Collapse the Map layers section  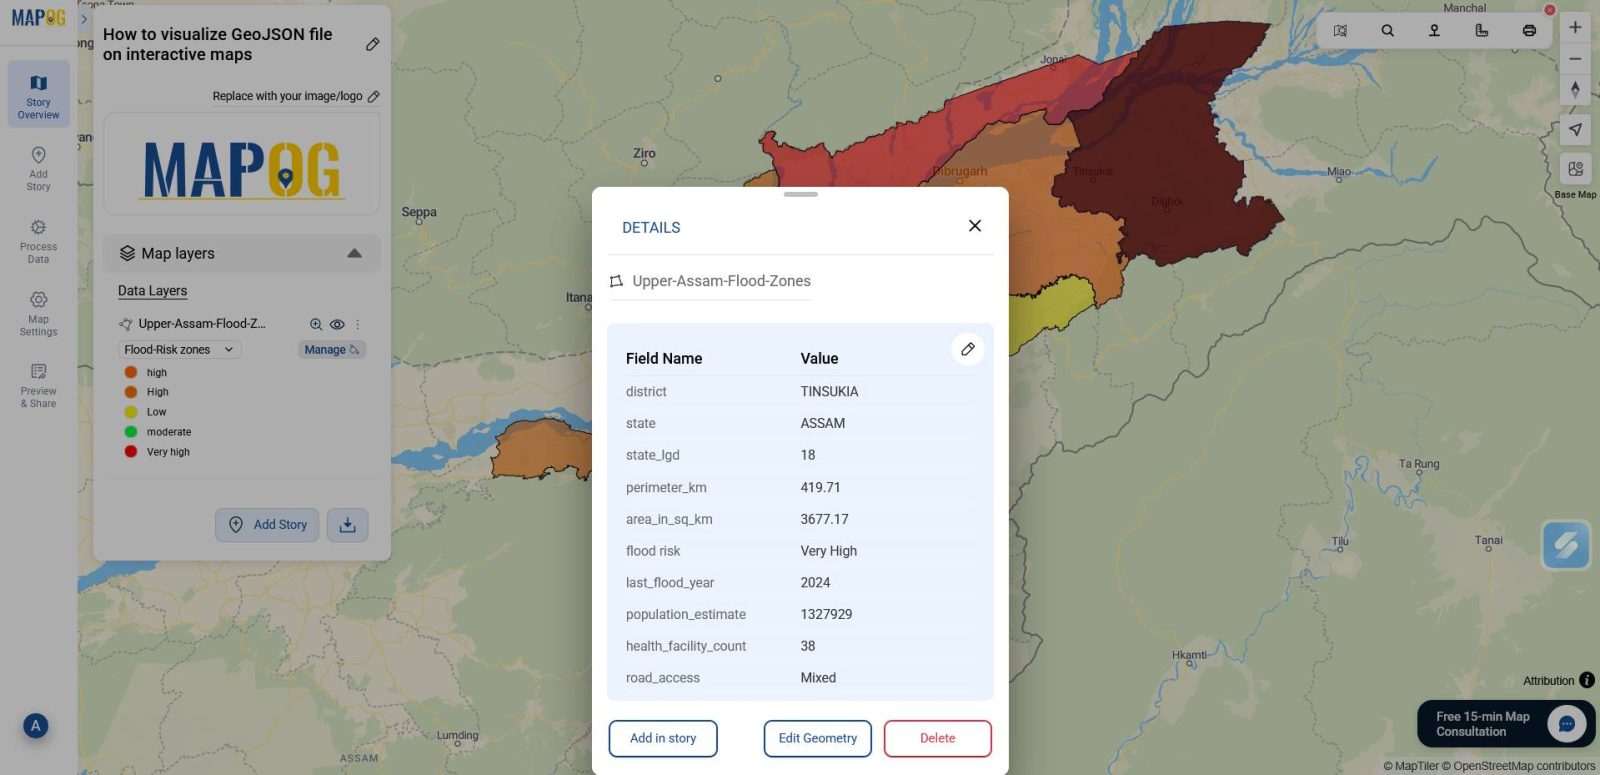[354, 253]
